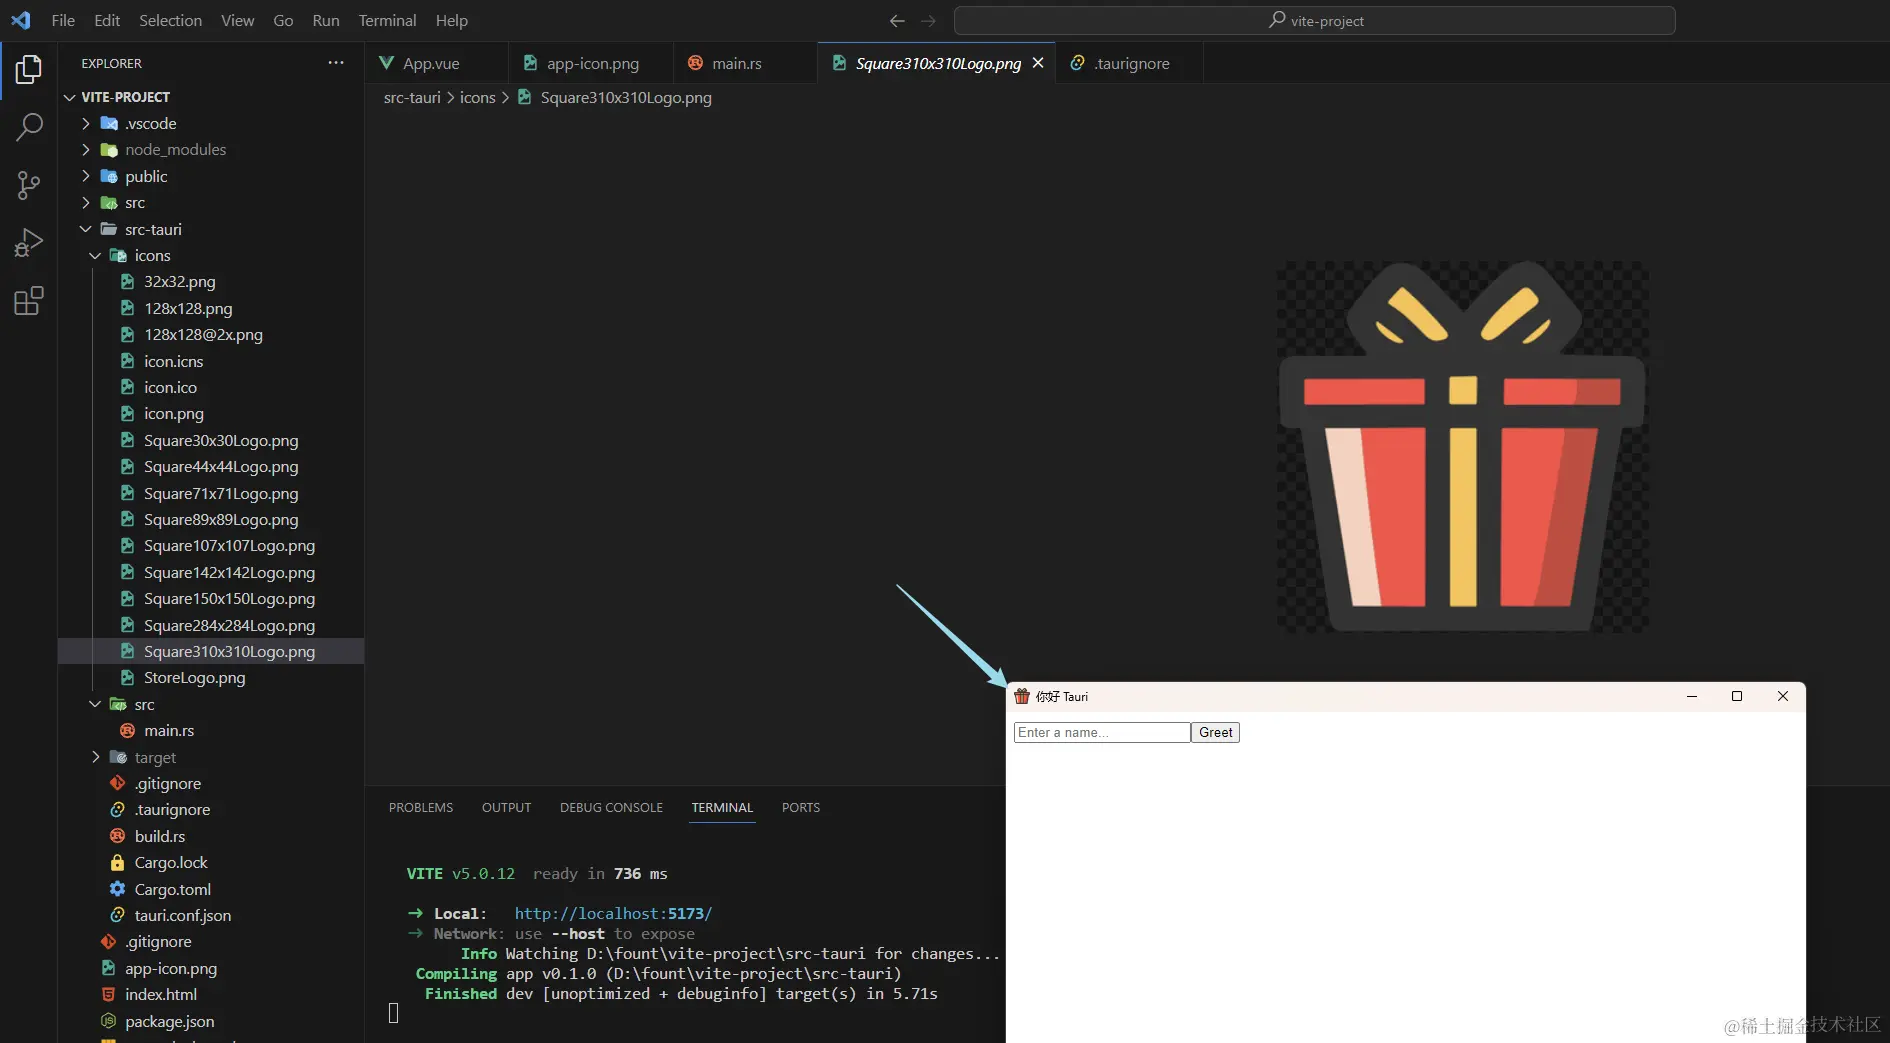
Task: Click the src-tauri breadcrumb
Action: click(412, 97)
